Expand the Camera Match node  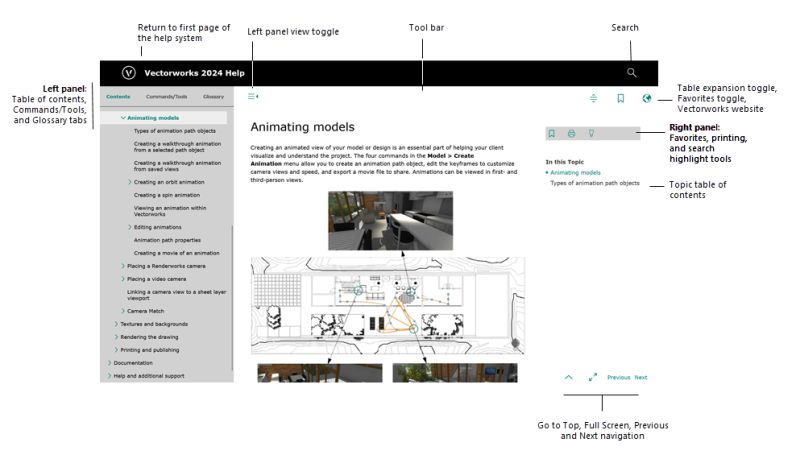(123, 311)
